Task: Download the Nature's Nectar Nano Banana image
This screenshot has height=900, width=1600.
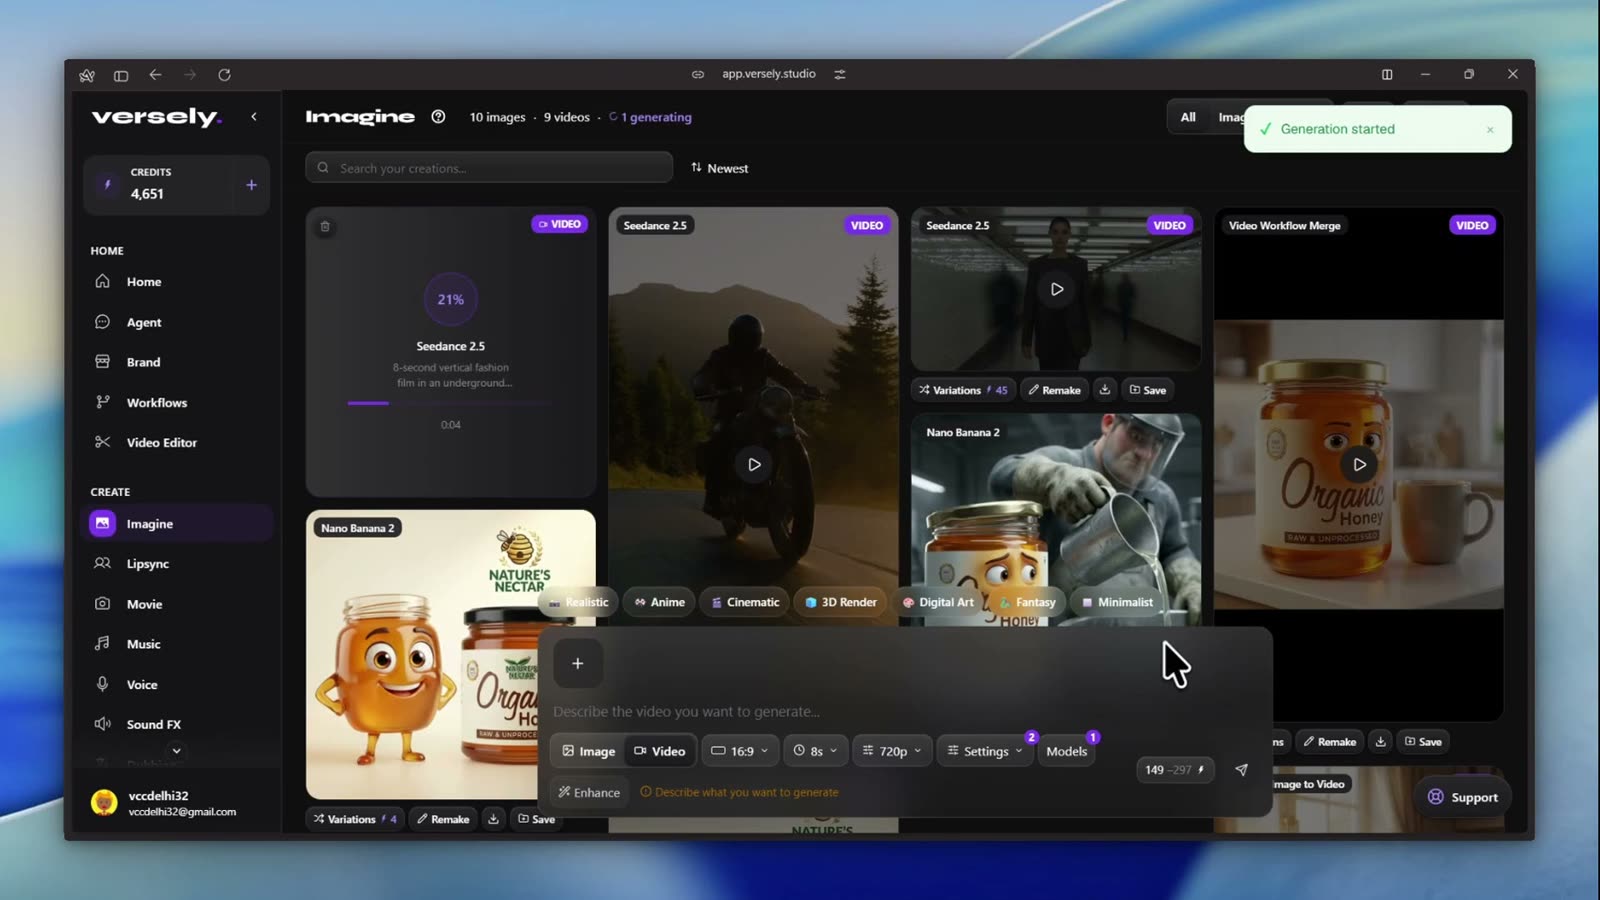Action: tap(493, 819)
